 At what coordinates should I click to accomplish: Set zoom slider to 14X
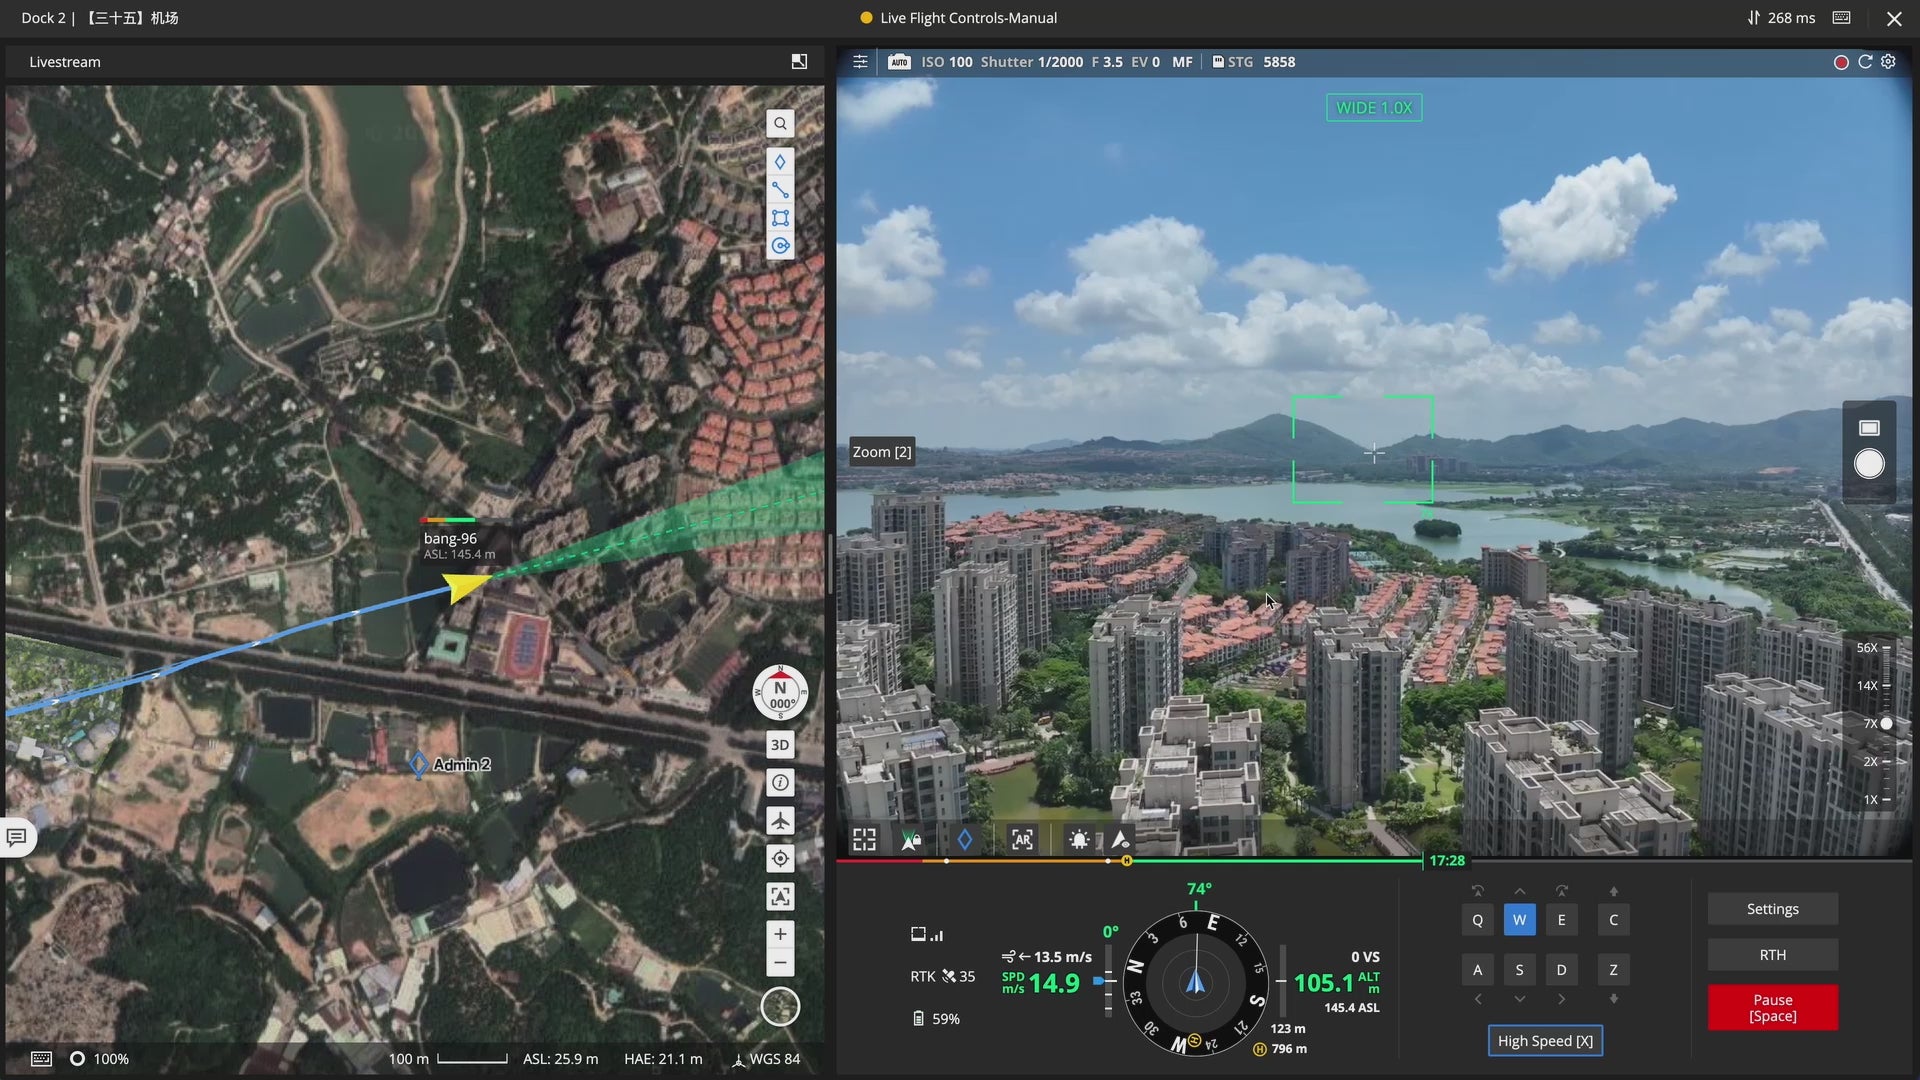(1886, 686)
